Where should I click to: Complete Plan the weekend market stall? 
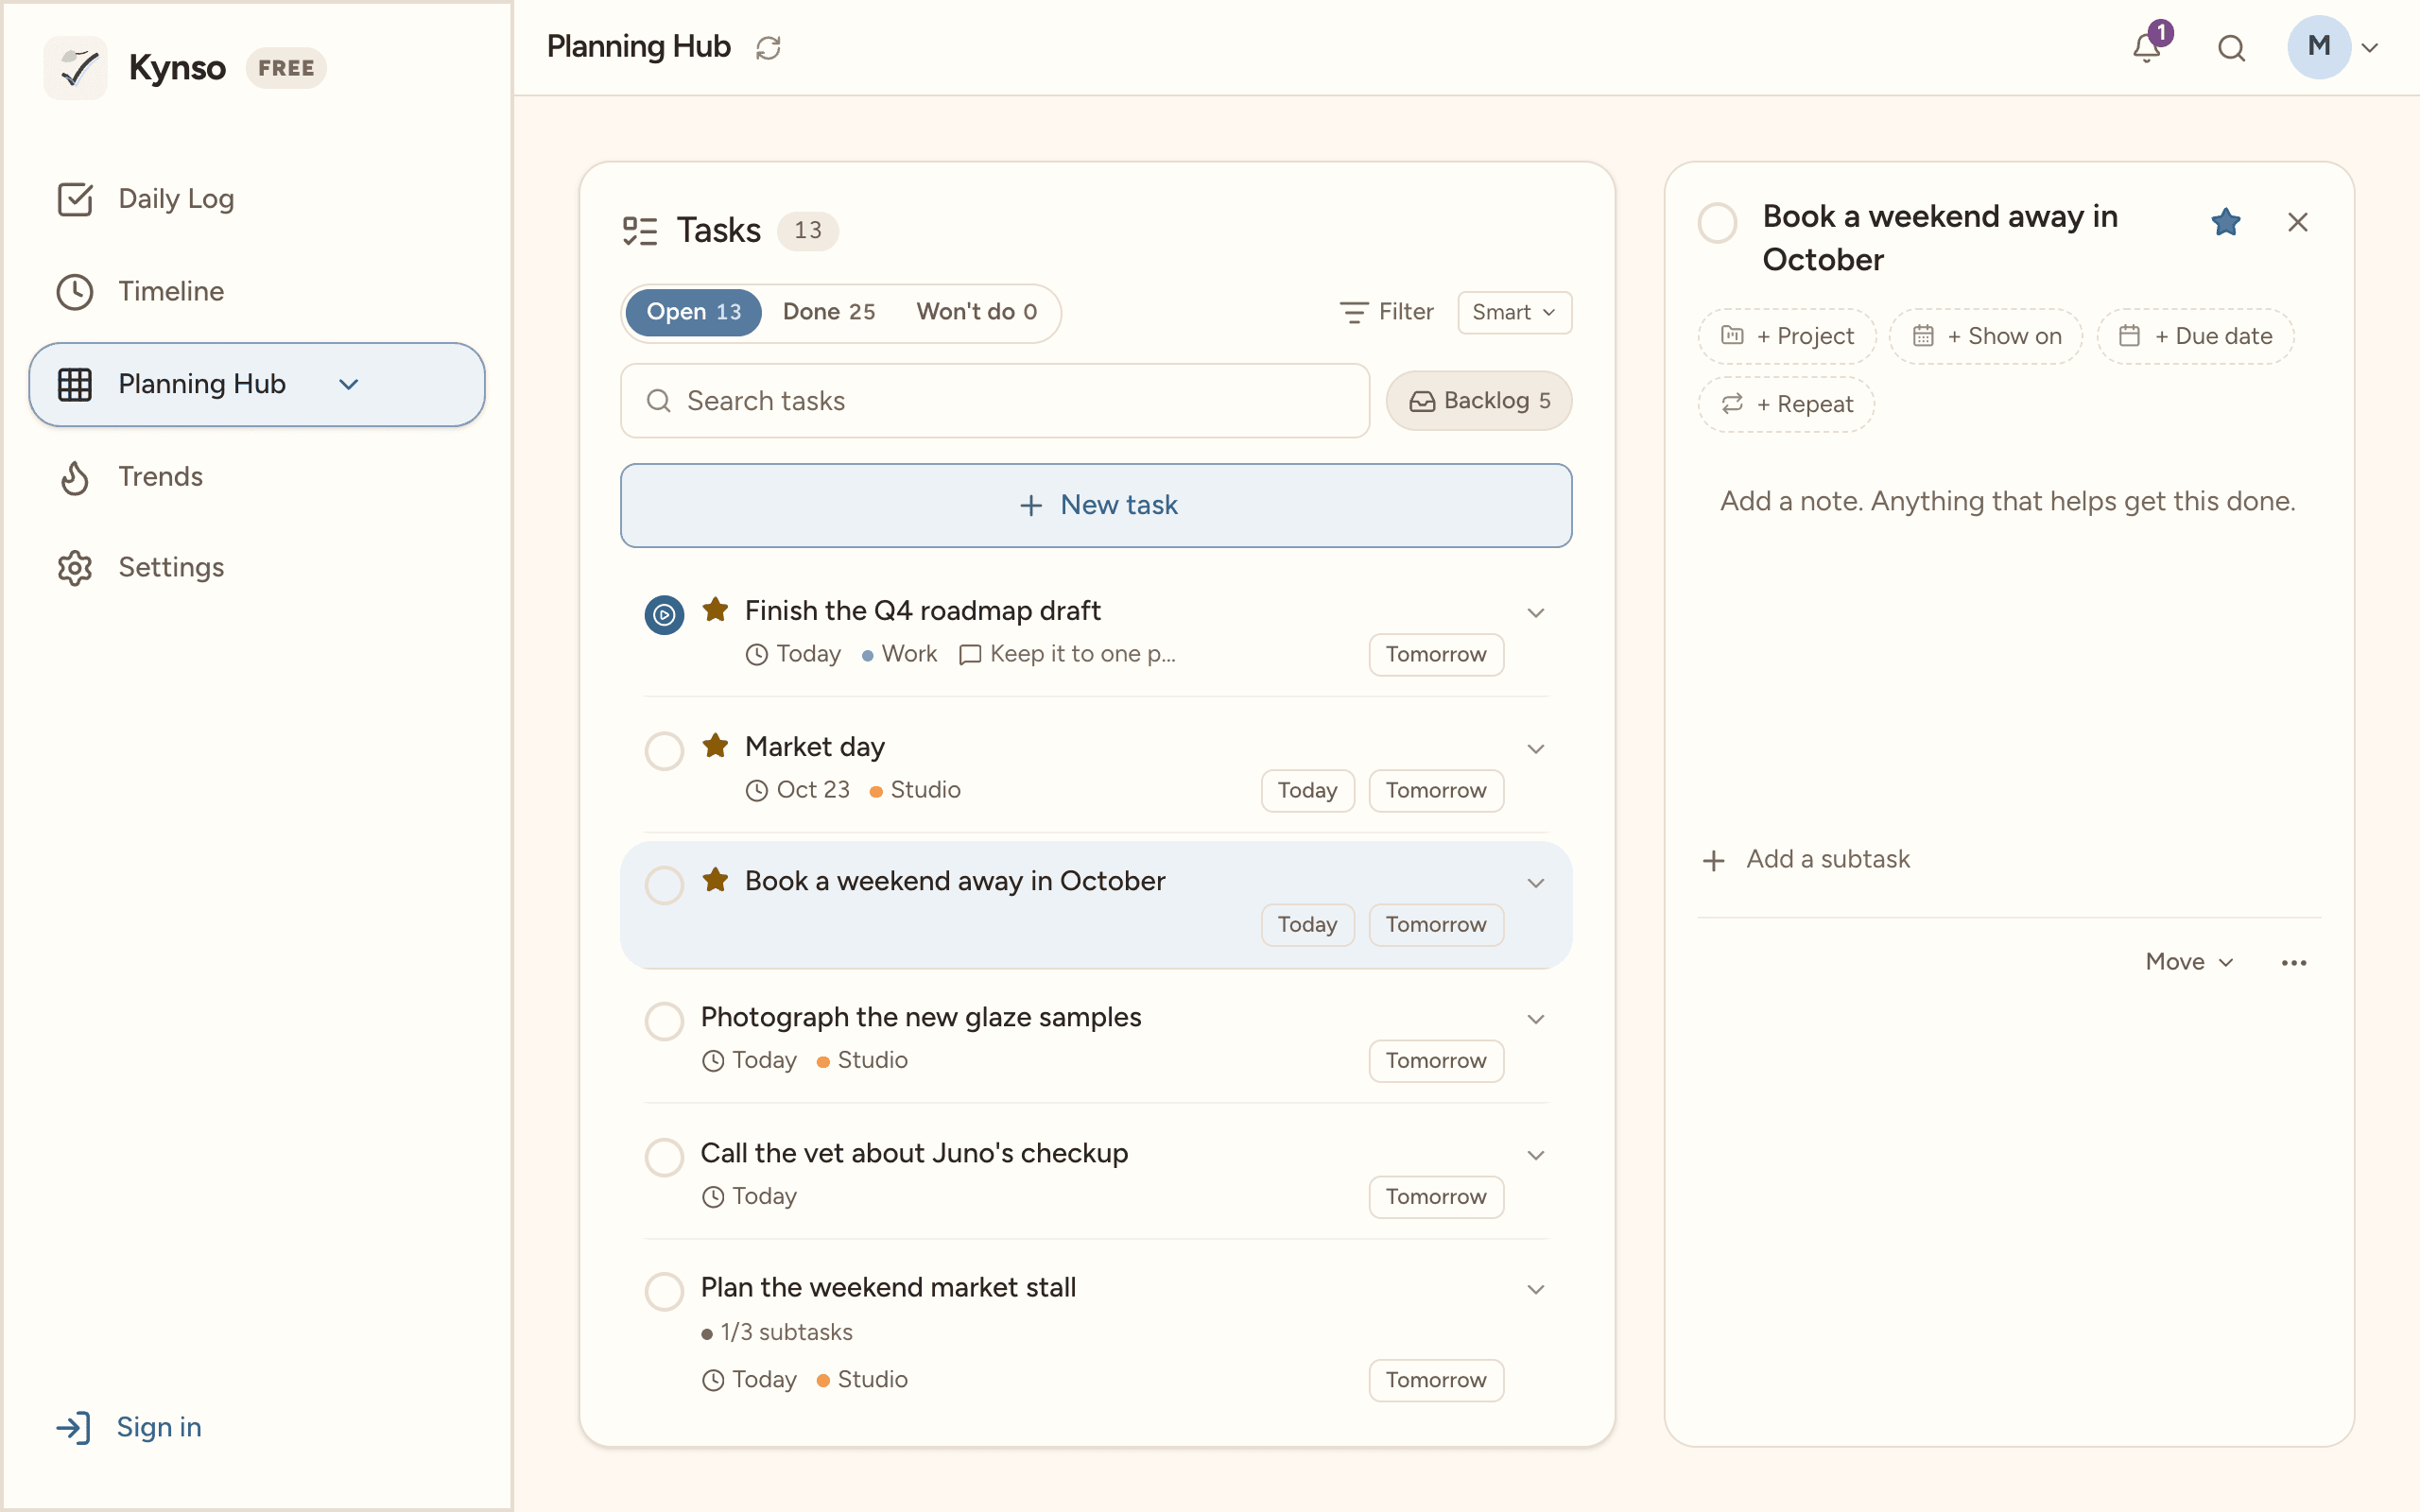pos(664,1291)
